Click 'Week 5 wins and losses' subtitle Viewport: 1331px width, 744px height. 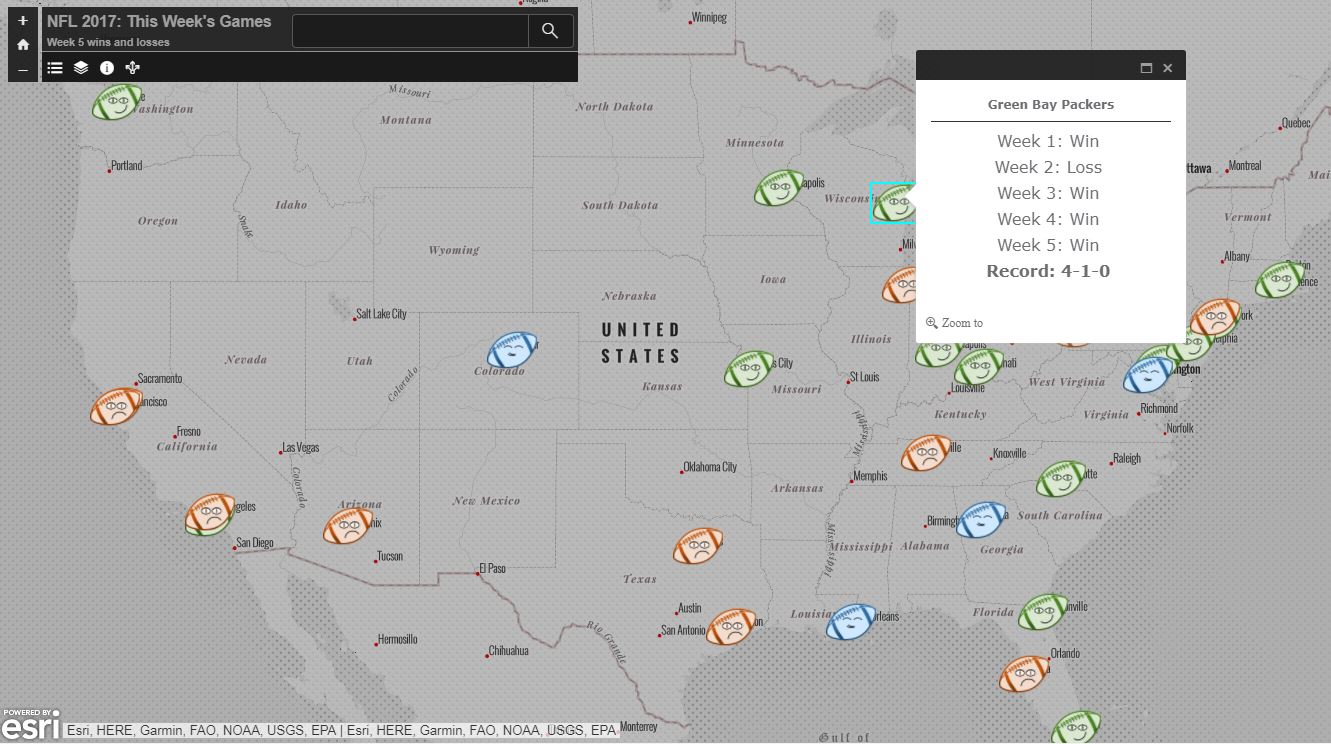coord(108,43)
